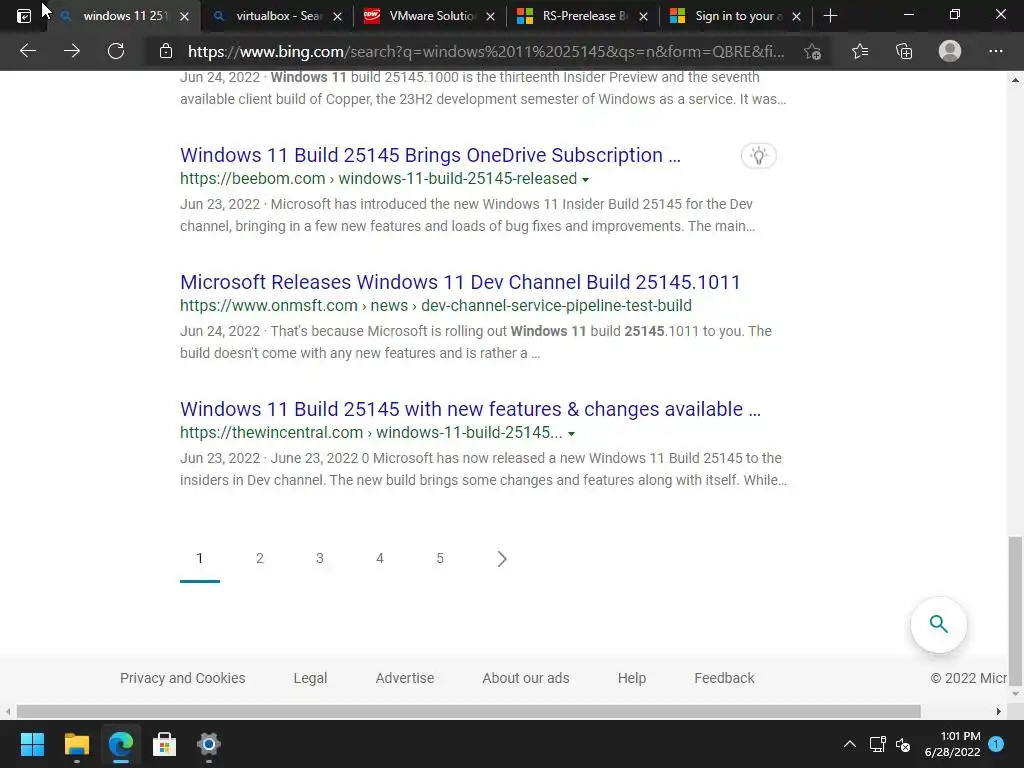
Task: Close the VMware Solutions tab
Action: pos(490,16)
